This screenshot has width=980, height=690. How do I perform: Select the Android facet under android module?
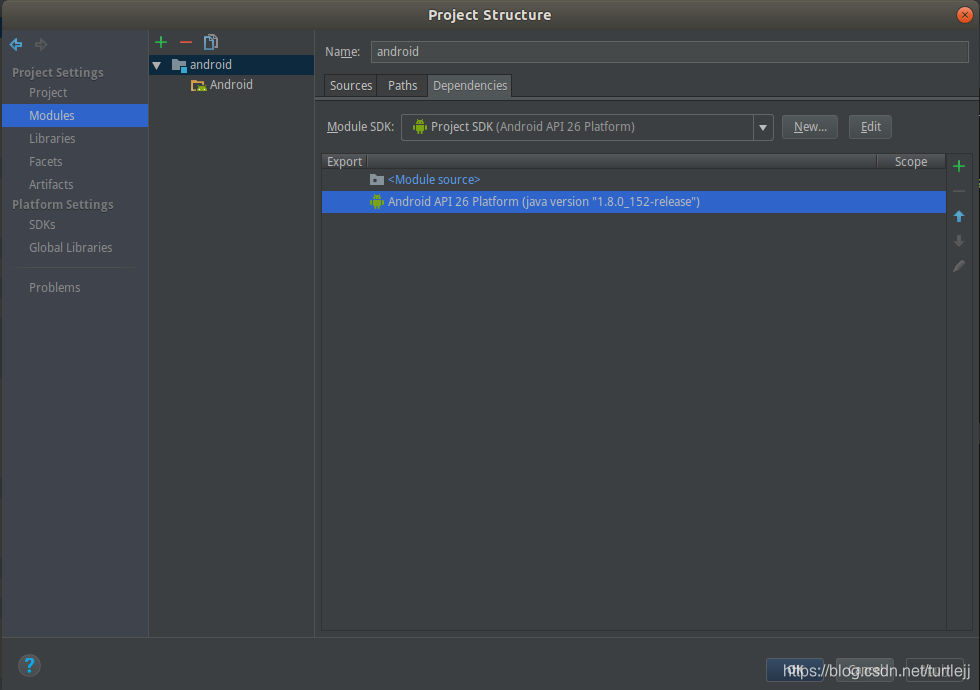click(x=222, y=85)
